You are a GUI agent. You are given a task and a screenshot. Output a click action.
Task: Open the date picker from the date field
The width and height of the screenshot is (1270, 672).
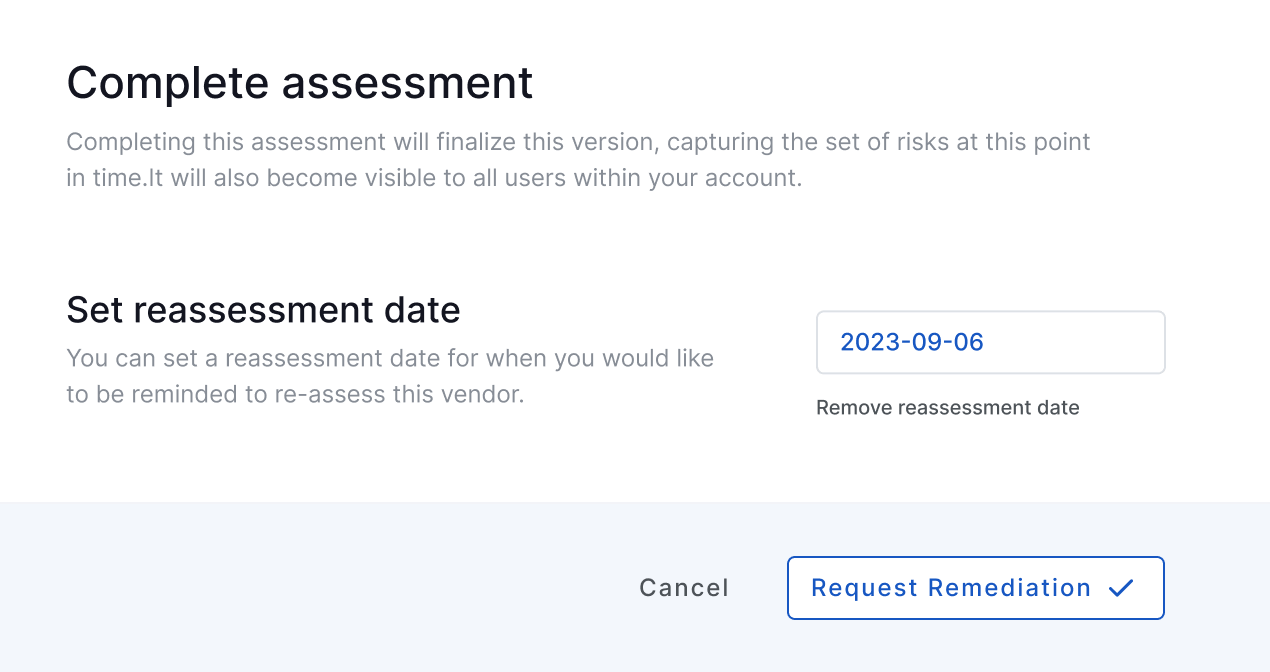coord(991,342)
